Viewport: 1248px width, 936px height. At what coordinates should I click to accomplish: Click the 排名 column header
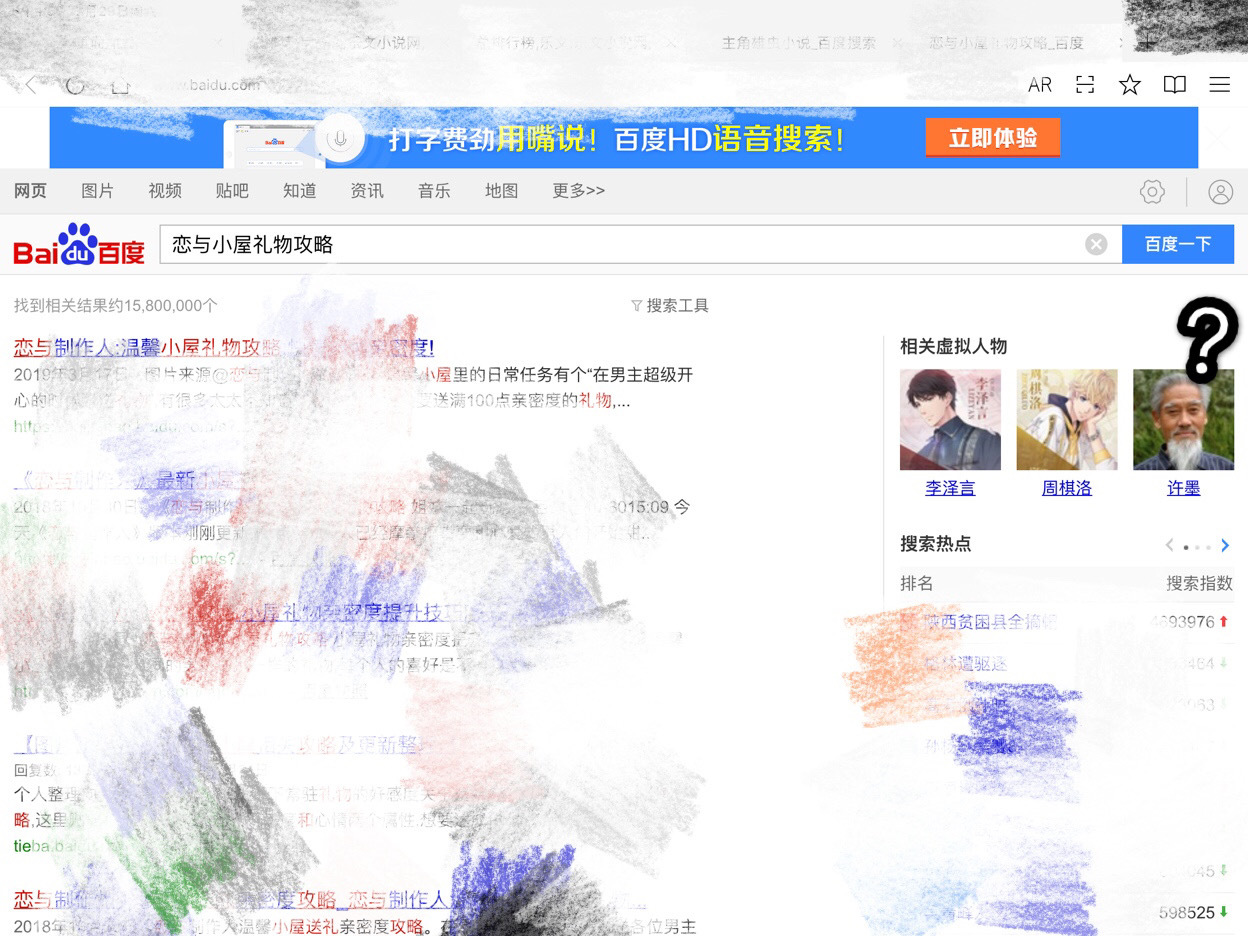click(917, 584)
